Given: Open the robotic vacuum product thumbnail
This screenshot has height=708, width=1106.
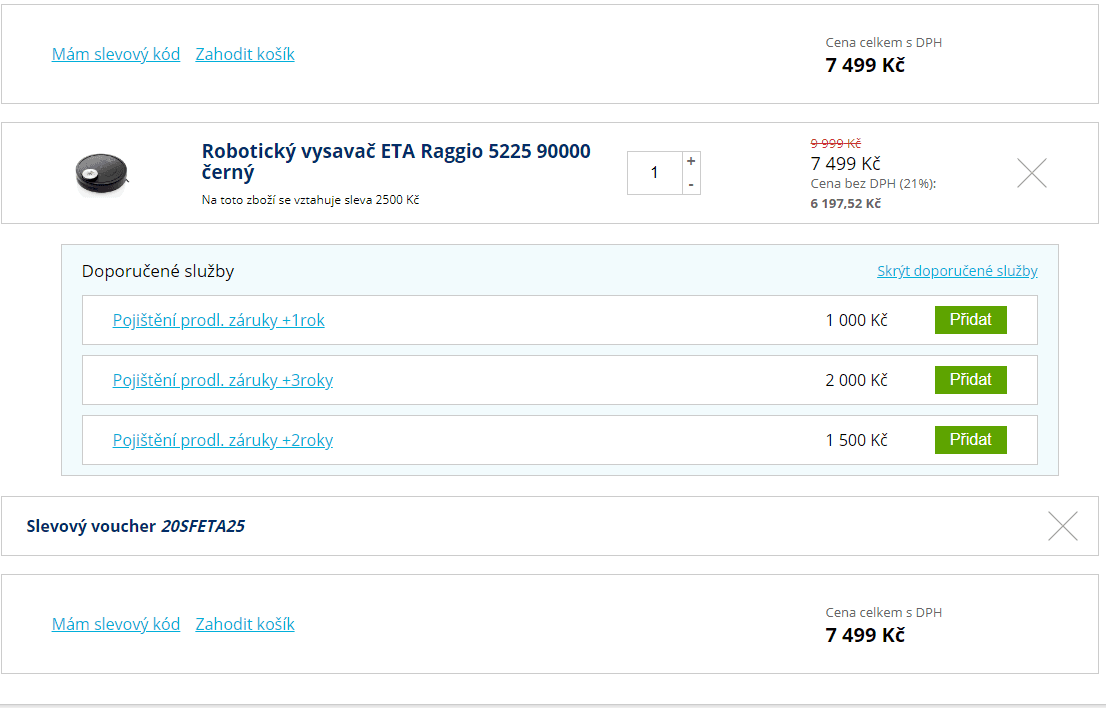Looking at the screenshot, I should point(102,173).
